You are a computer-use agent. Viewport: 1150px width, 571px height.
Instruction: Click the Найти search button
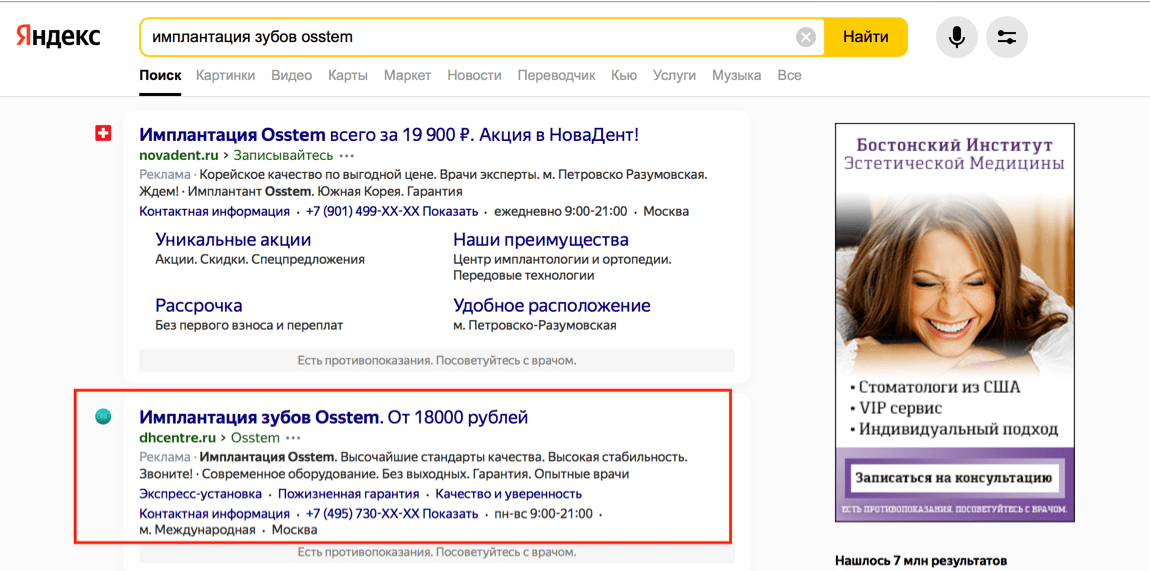pyautogui.click(x=865, y=37)
